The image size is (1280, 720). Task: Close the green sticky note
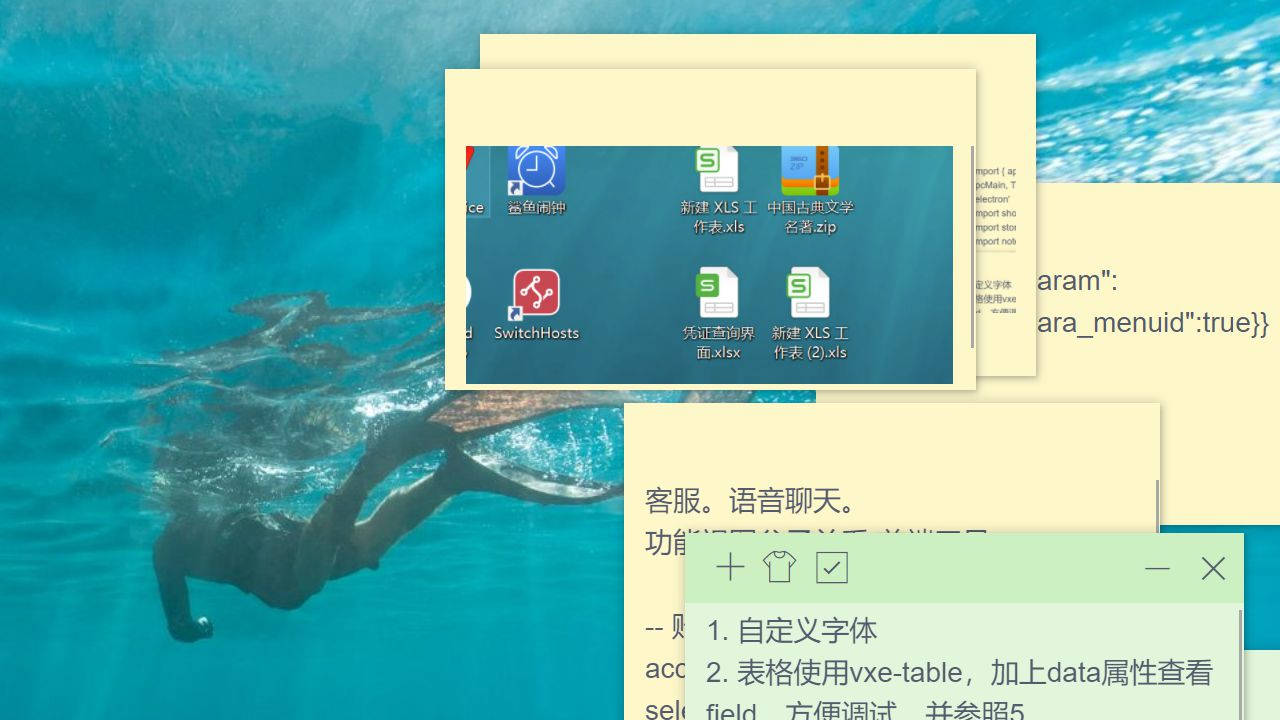point(1213,568)
